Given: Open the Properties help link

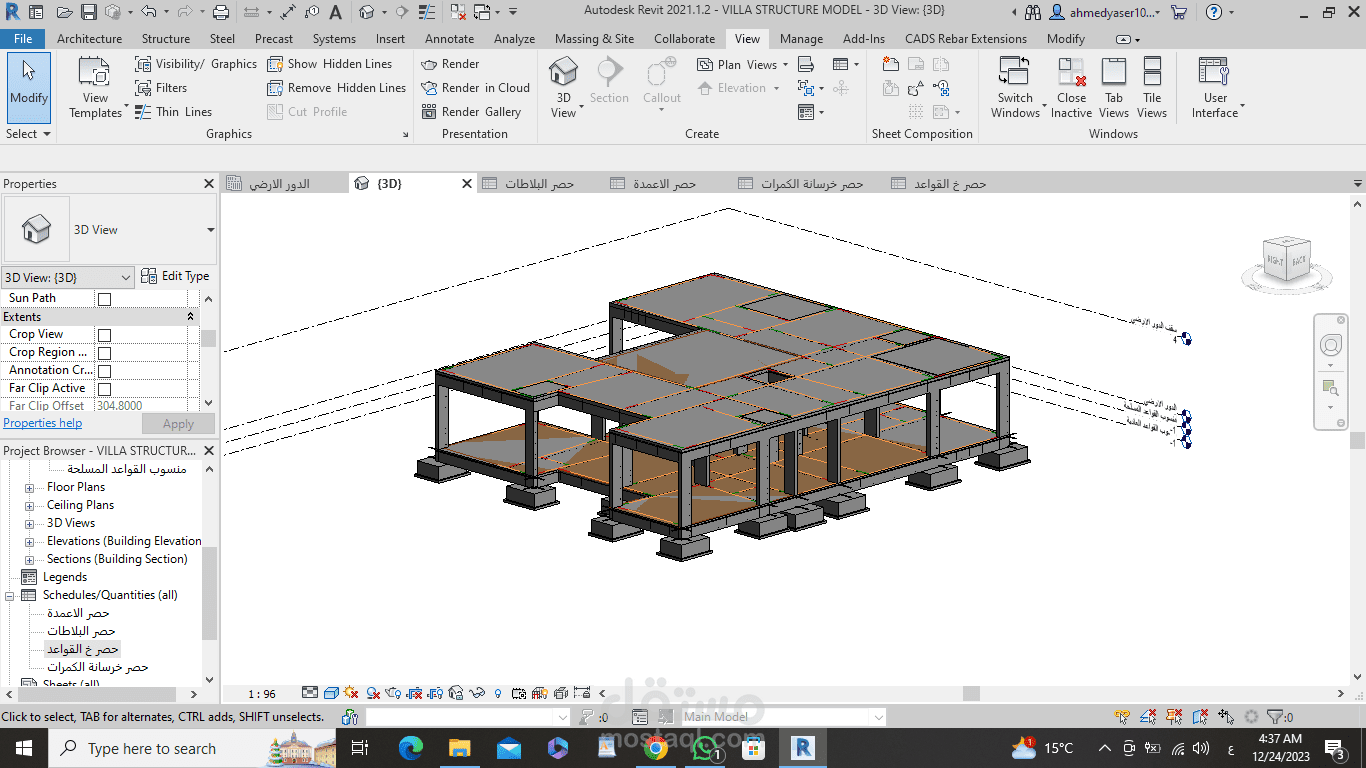Looking at the screenshot, I should pos(42,423).
